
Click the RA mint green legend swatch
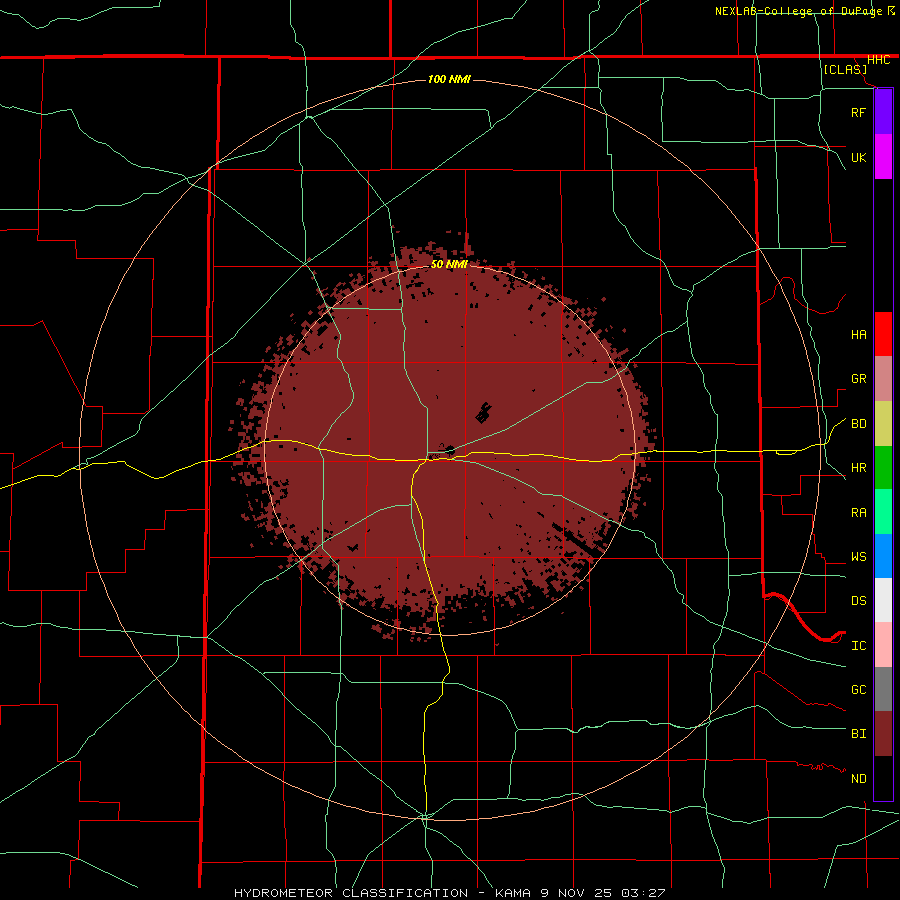tap(883, 512)
